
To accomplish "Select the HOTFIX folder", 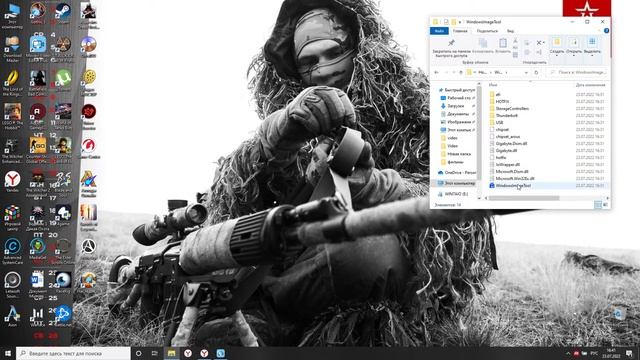I will [x=499, y=101].
